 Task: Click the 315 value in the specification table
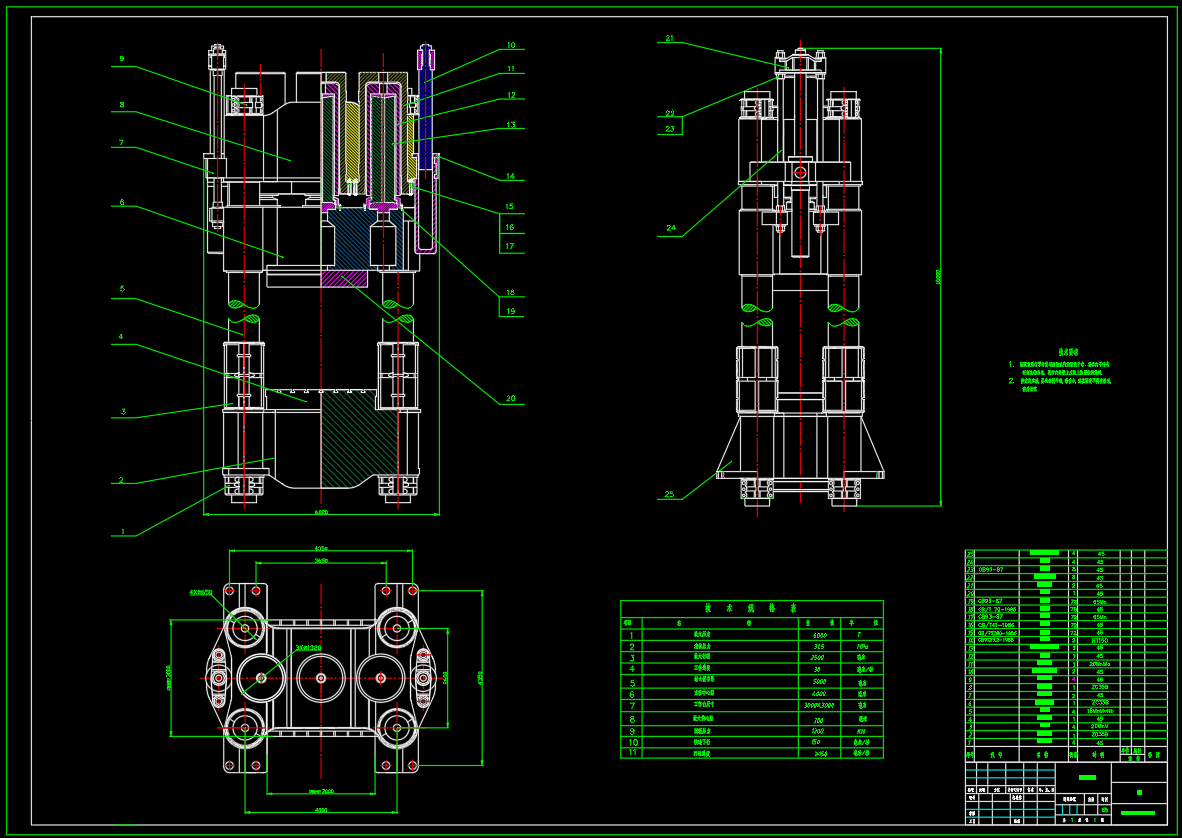[x=819, y=647]
